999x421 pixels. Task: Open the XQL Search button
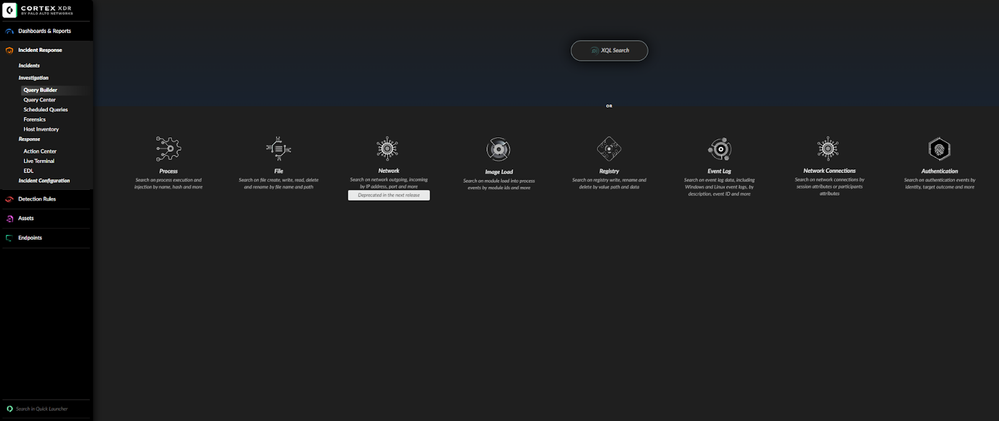[609, 51]
